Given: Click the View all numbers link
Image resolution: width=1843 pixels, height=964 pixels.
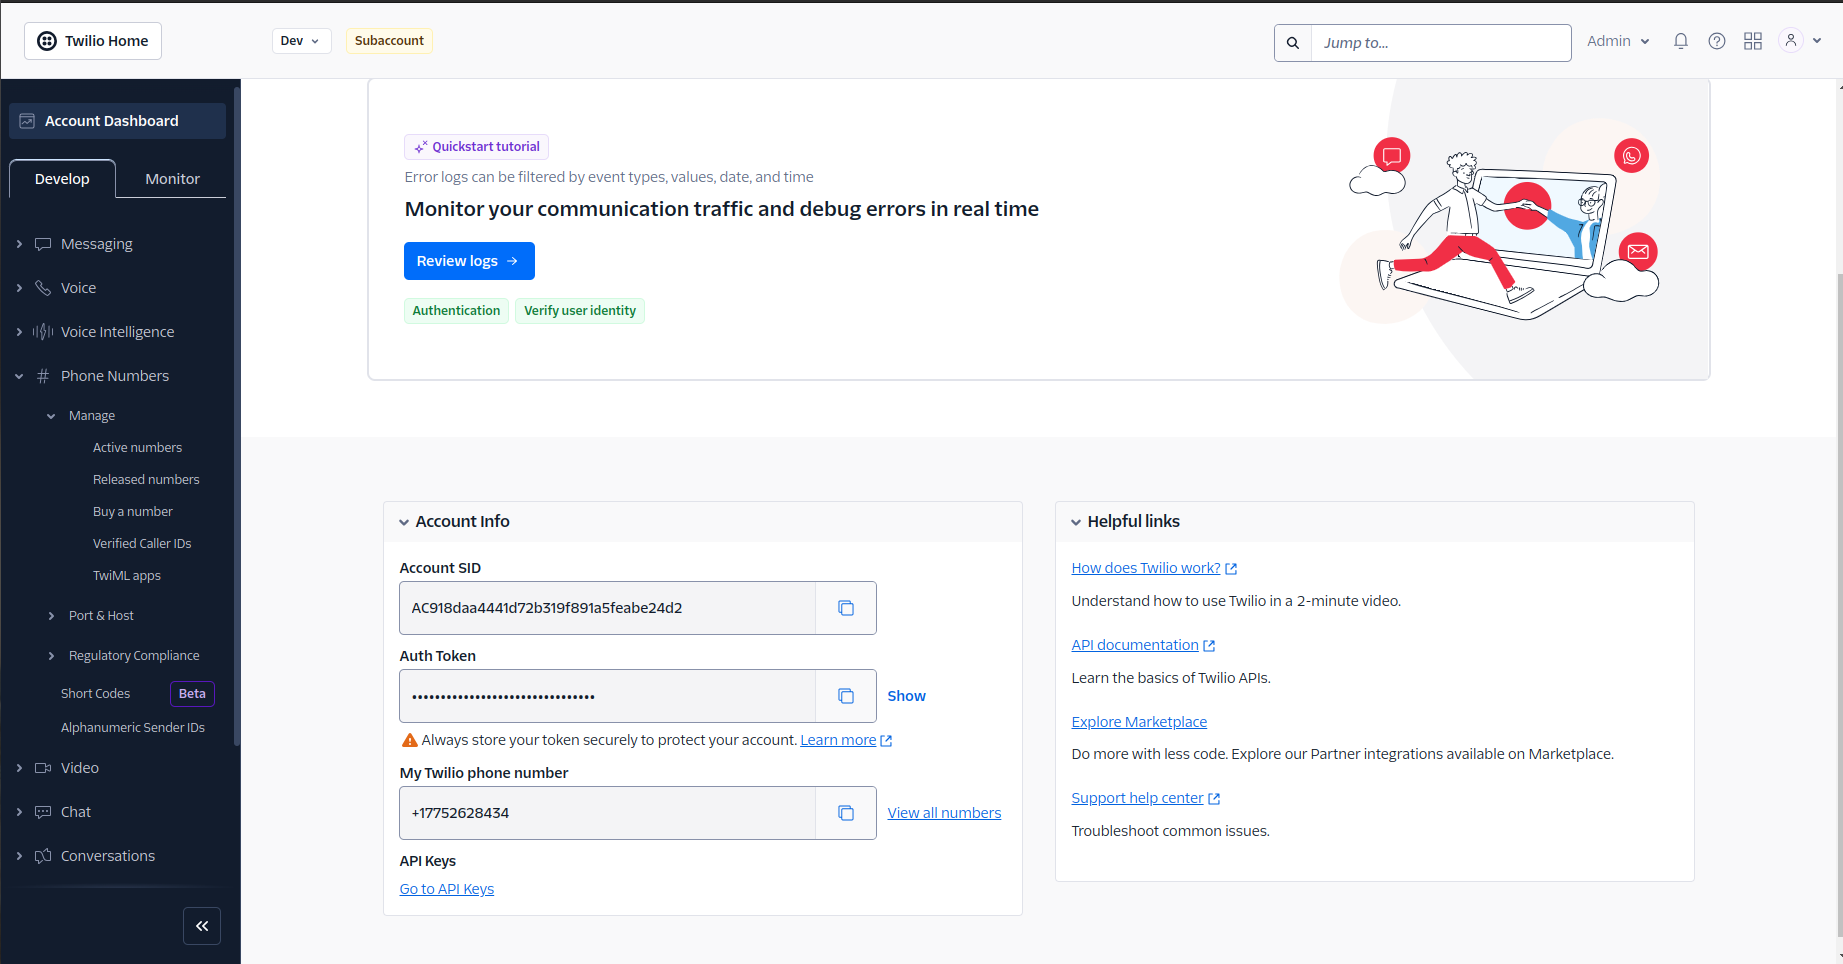Looking at the screenshot, I should [944, 813].
